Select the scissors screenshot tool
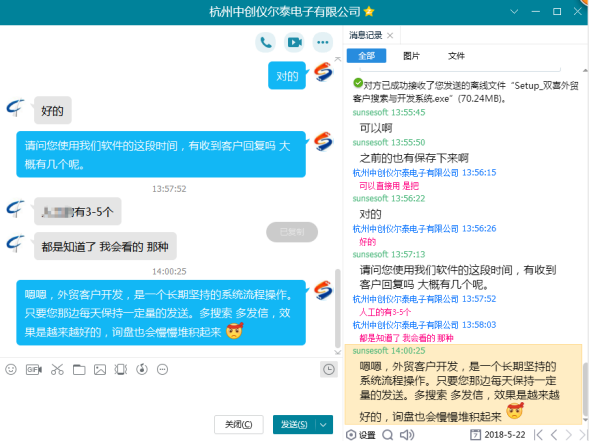 coord(57,369)
